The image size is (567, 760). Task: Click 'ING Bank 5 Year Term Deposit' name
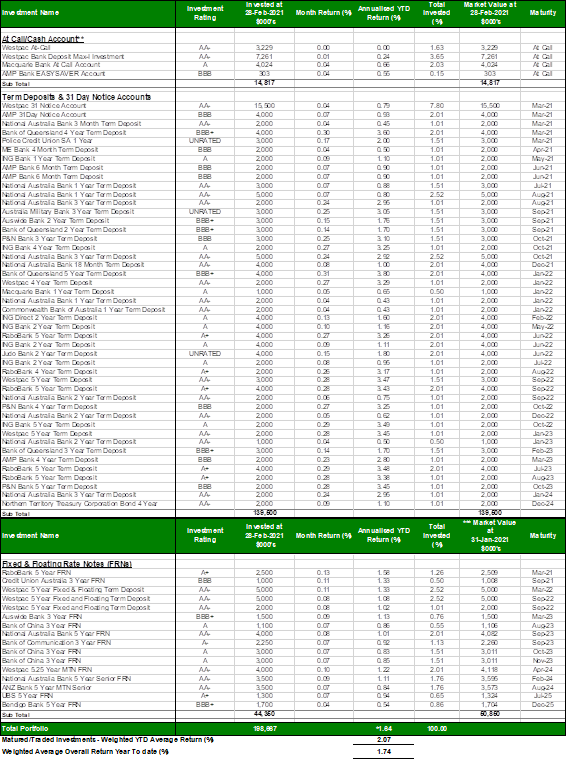(48, 425)
